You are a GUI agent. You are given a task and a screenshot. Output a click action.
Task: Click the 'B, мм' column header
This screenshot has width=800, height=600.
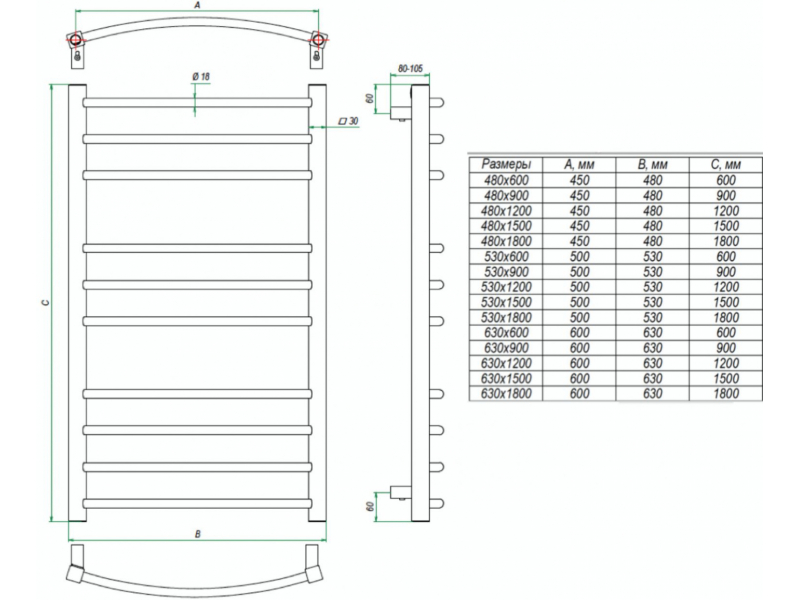click(x=652, y=164)
